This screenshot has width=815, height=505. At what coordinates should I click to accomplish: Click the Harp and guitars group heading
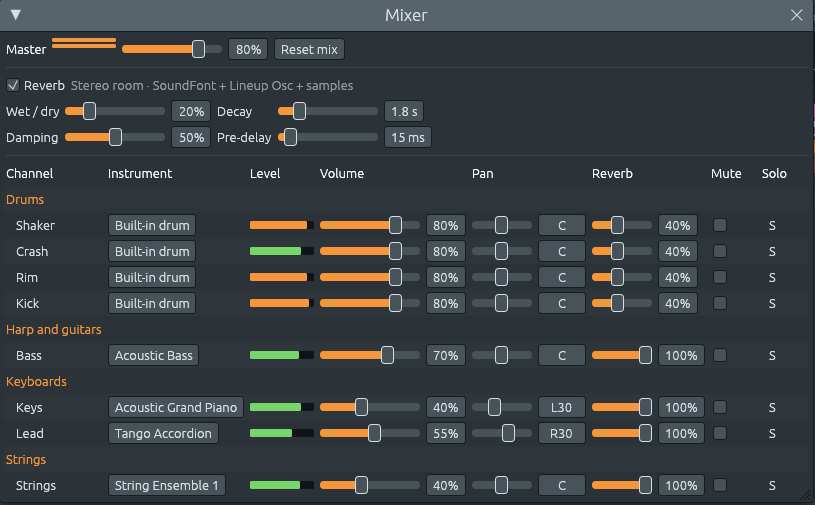pyautogui.click(x=54, y=329)
